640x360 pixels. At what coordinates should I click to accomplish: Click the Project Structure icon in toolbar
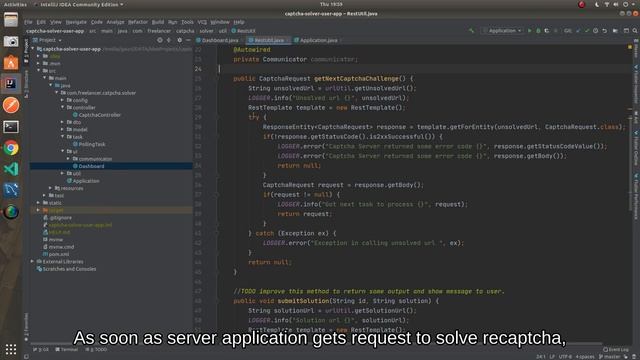pyautogui.click(x=615, y=31)
